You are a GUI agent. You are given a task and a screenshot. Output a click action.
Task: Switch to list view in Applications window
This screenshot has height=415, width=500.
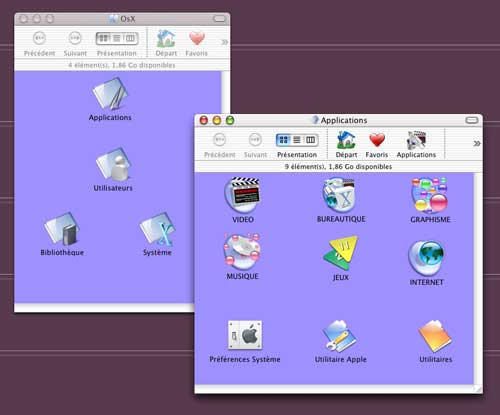pos(297,140)
